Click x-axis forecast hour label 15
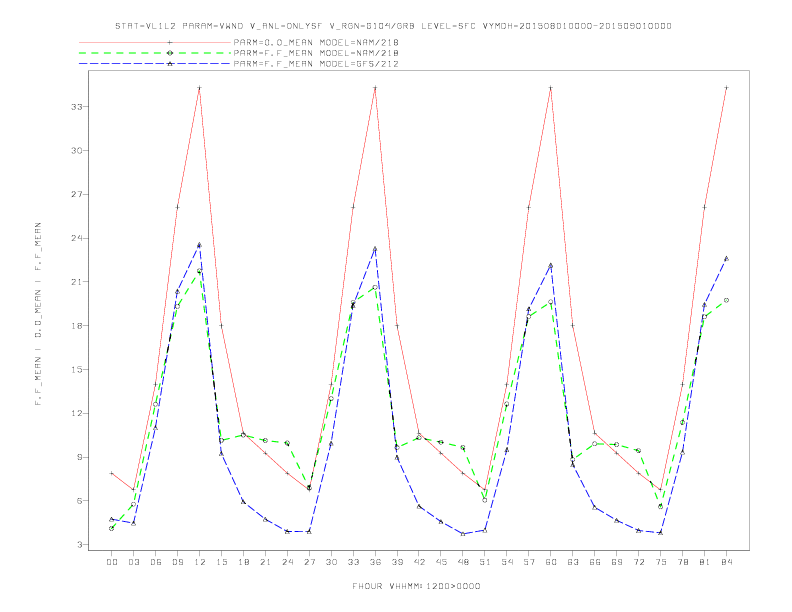 click(x=221, y=562)
